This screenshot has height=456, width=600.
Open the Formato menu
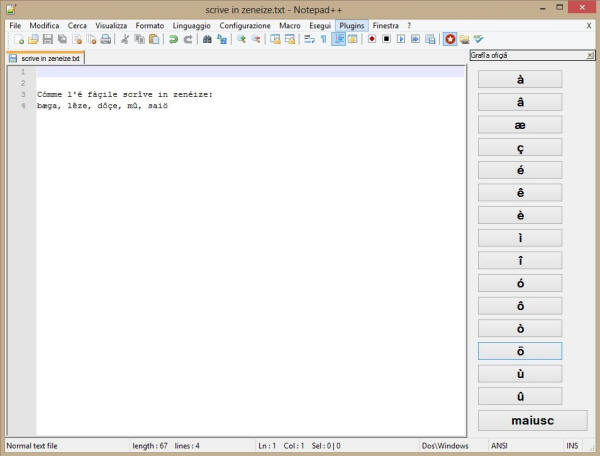(150, 26)
